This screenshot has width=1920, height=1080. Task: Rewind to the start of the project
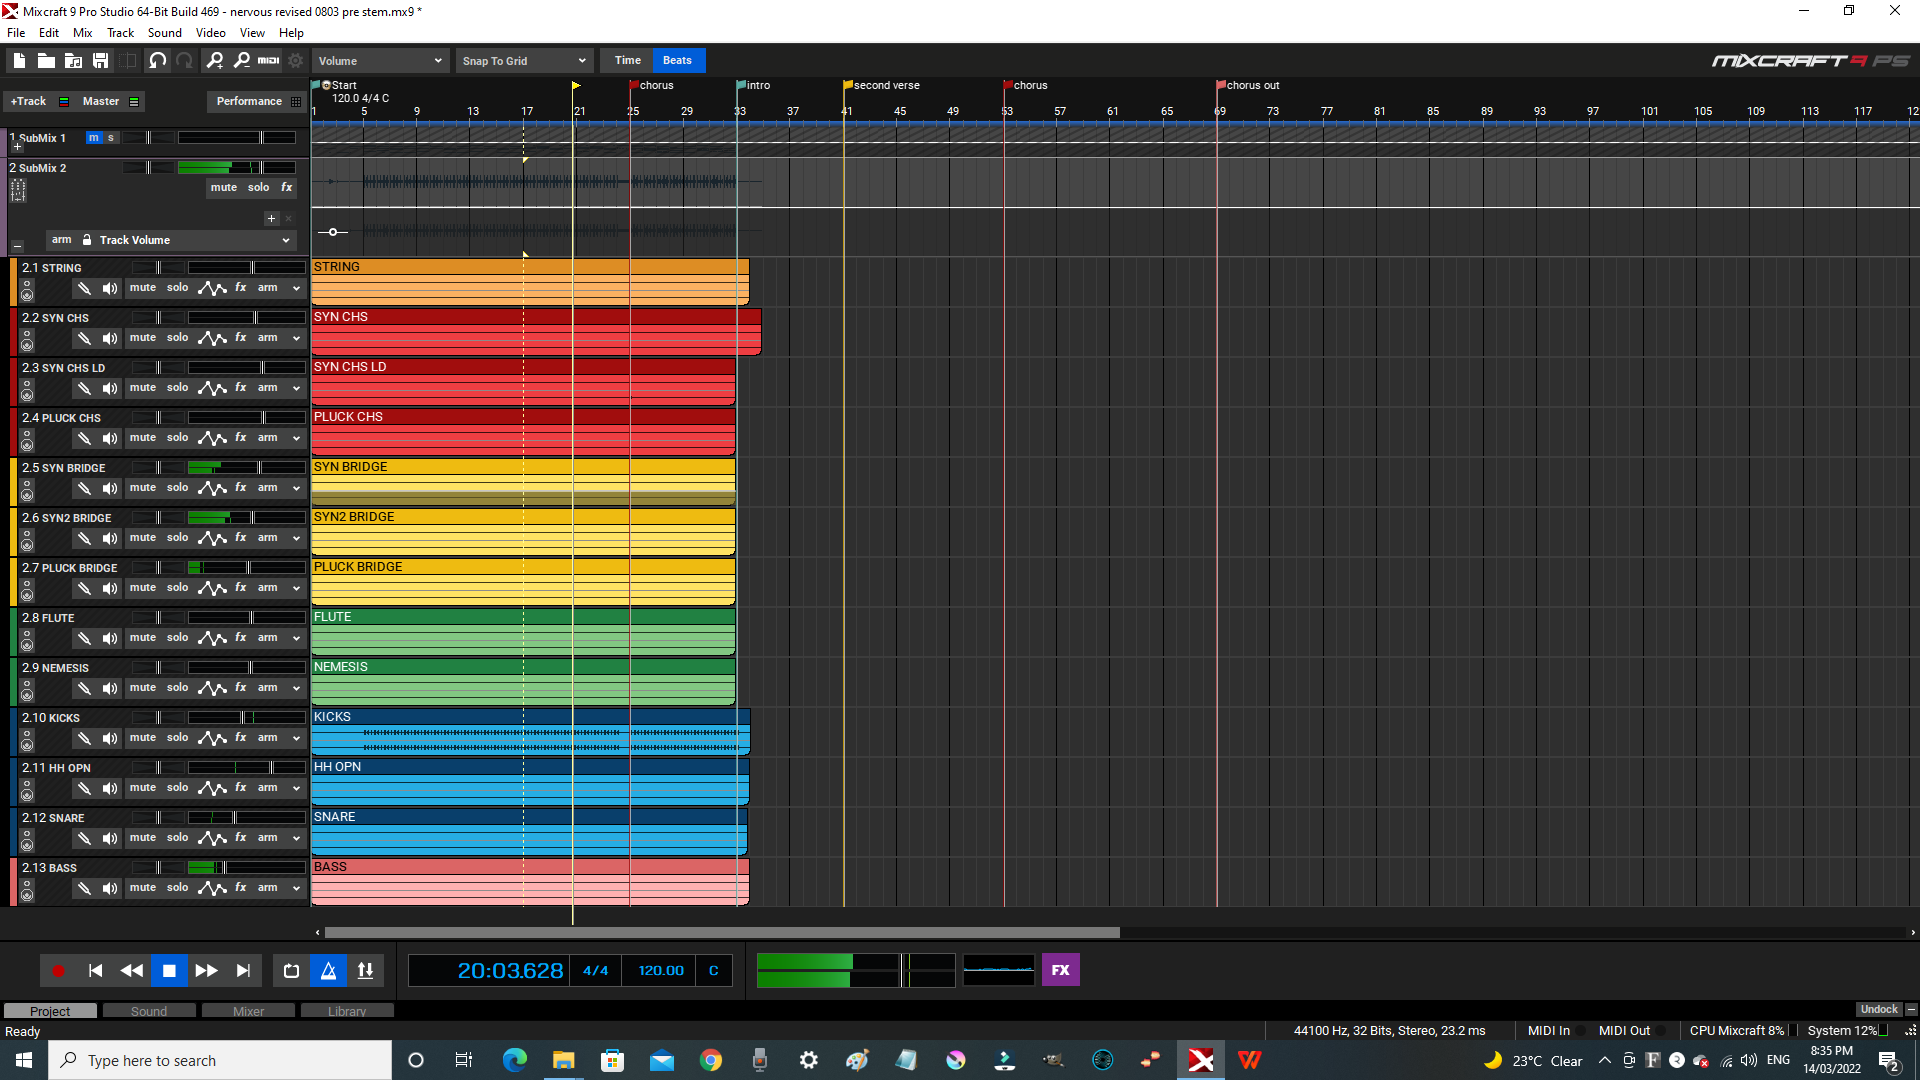click(x=95, y=970)
